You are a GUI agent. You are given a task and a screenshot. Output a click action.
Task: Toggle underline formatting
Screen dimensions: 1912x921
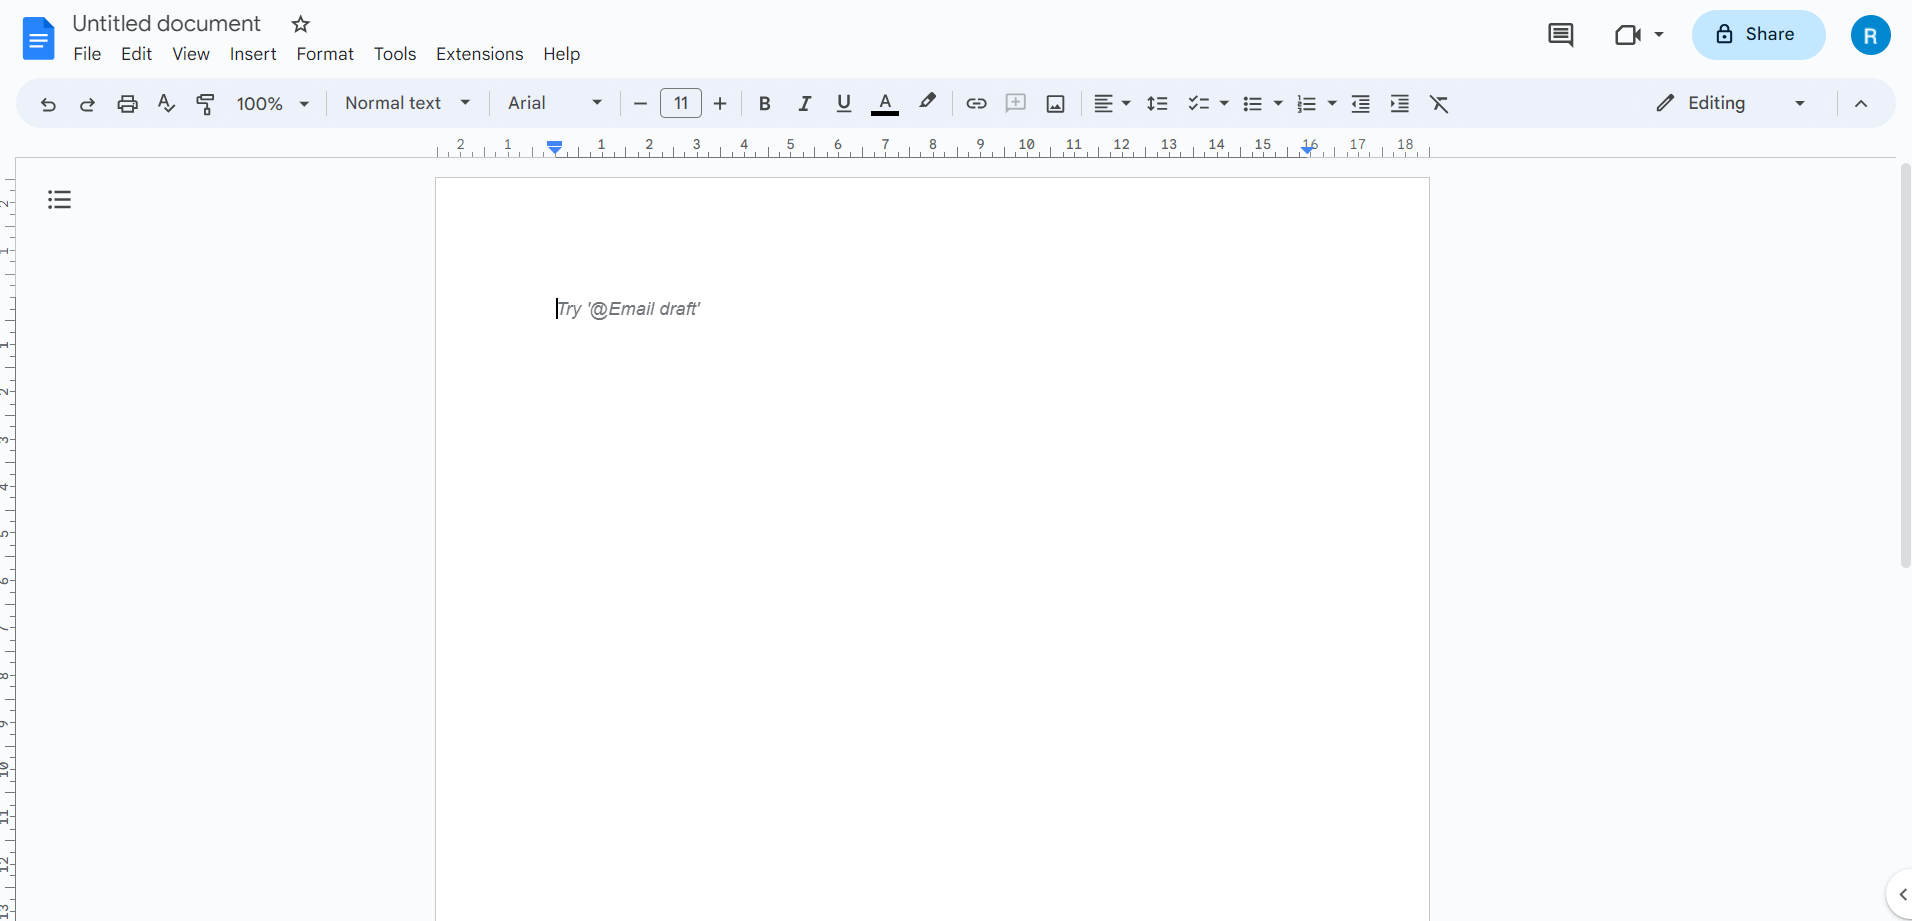[x=844, y=103]
